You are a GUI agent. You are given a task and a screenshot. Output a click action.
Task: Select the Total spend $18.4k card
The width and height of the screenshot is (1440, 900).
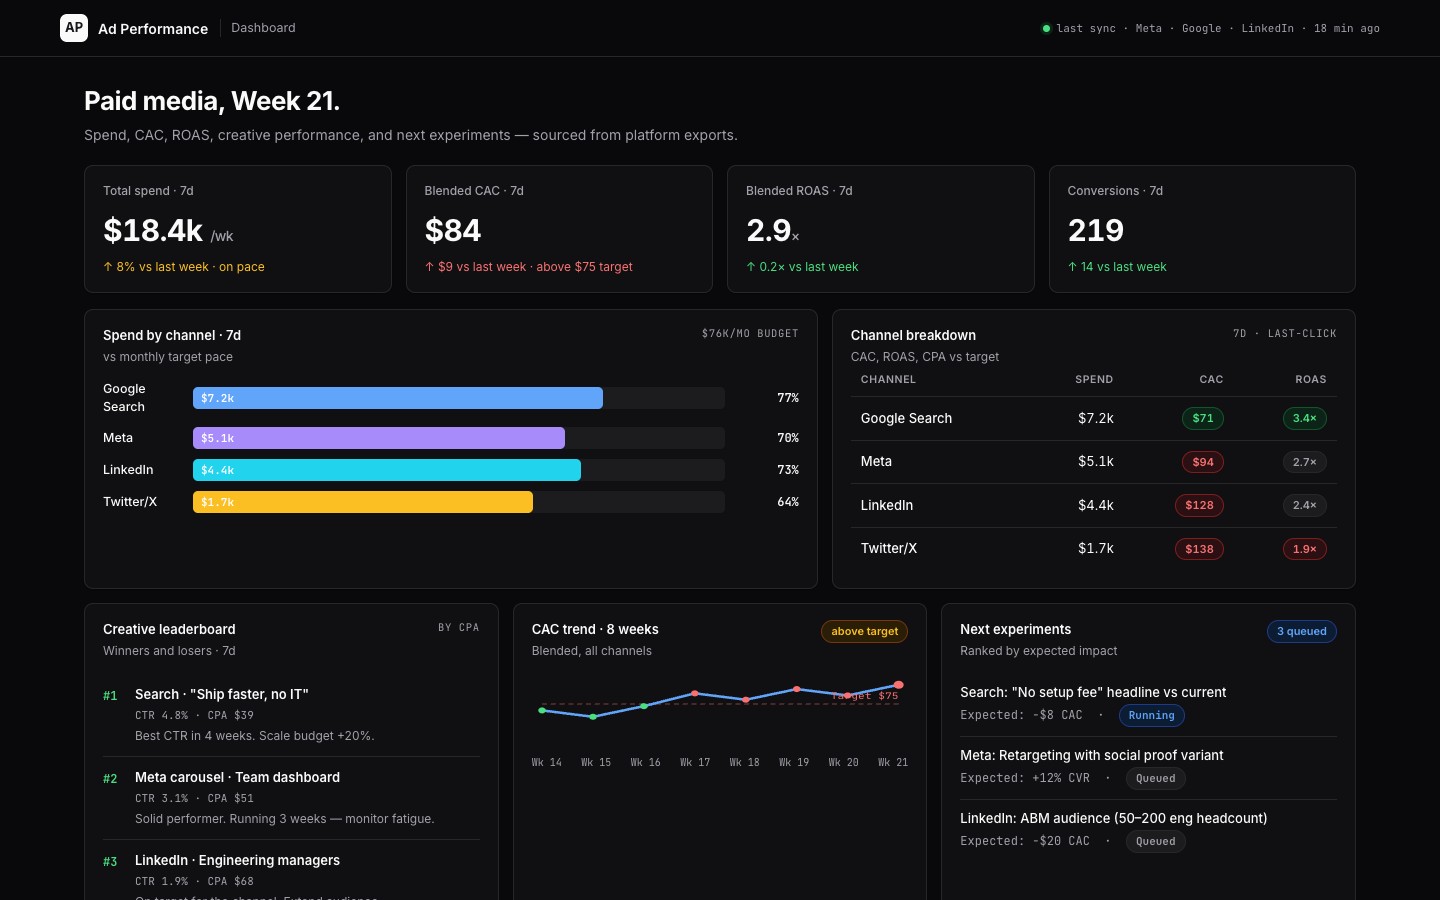click(238, 229)
